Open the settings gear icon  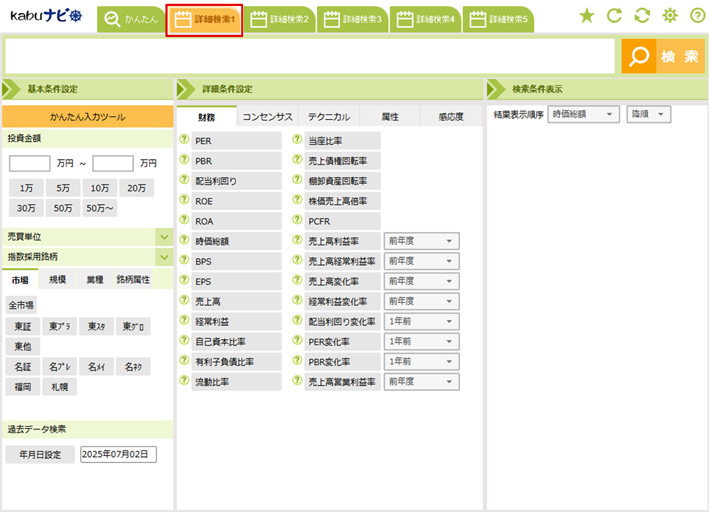(670, 16)
